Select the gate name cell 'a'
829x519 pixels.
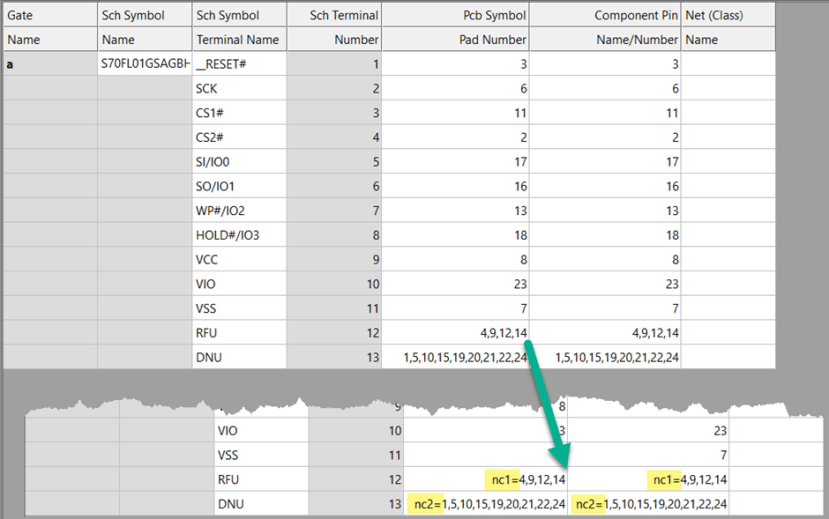(50, 64)
